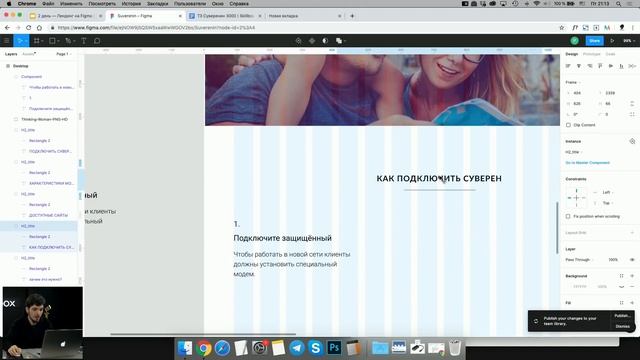The width and height of the screenshot is (640, 360).
Task: Open Skype from the Dock
Action: click(316, 348)
